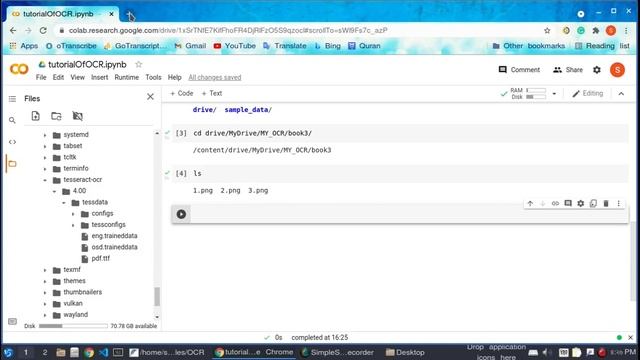Image resolution: width=640 pixels, height=360 pixels.
Task: Open terminal icon at sidebar bottom
Action: pyautogui.click(x=12, y=322)
